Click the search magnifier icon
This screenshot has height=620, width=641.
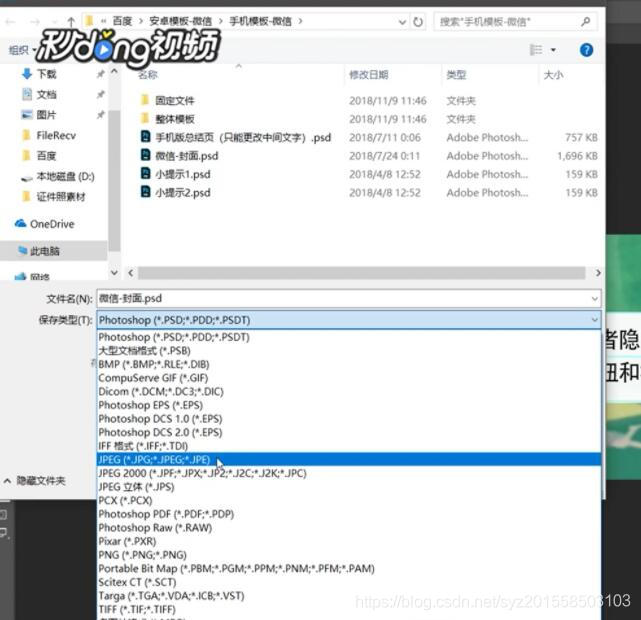585,21
